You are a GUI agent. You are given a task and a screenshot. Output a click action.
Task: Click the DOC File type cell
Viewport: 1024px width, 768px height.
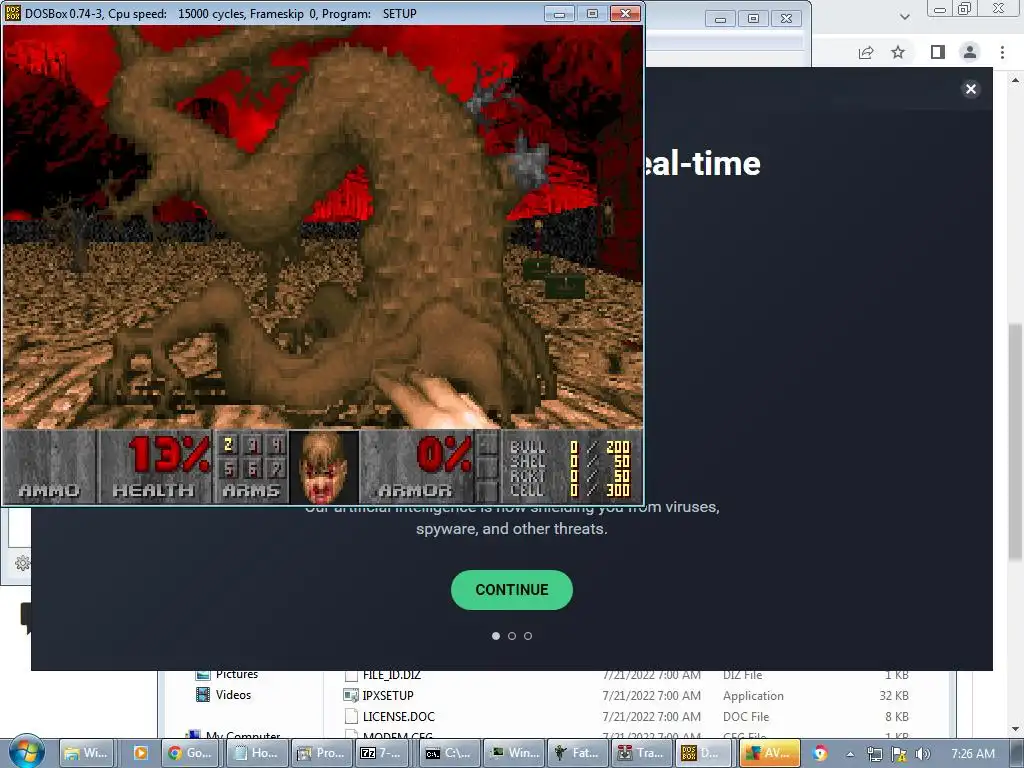point(746,716)
